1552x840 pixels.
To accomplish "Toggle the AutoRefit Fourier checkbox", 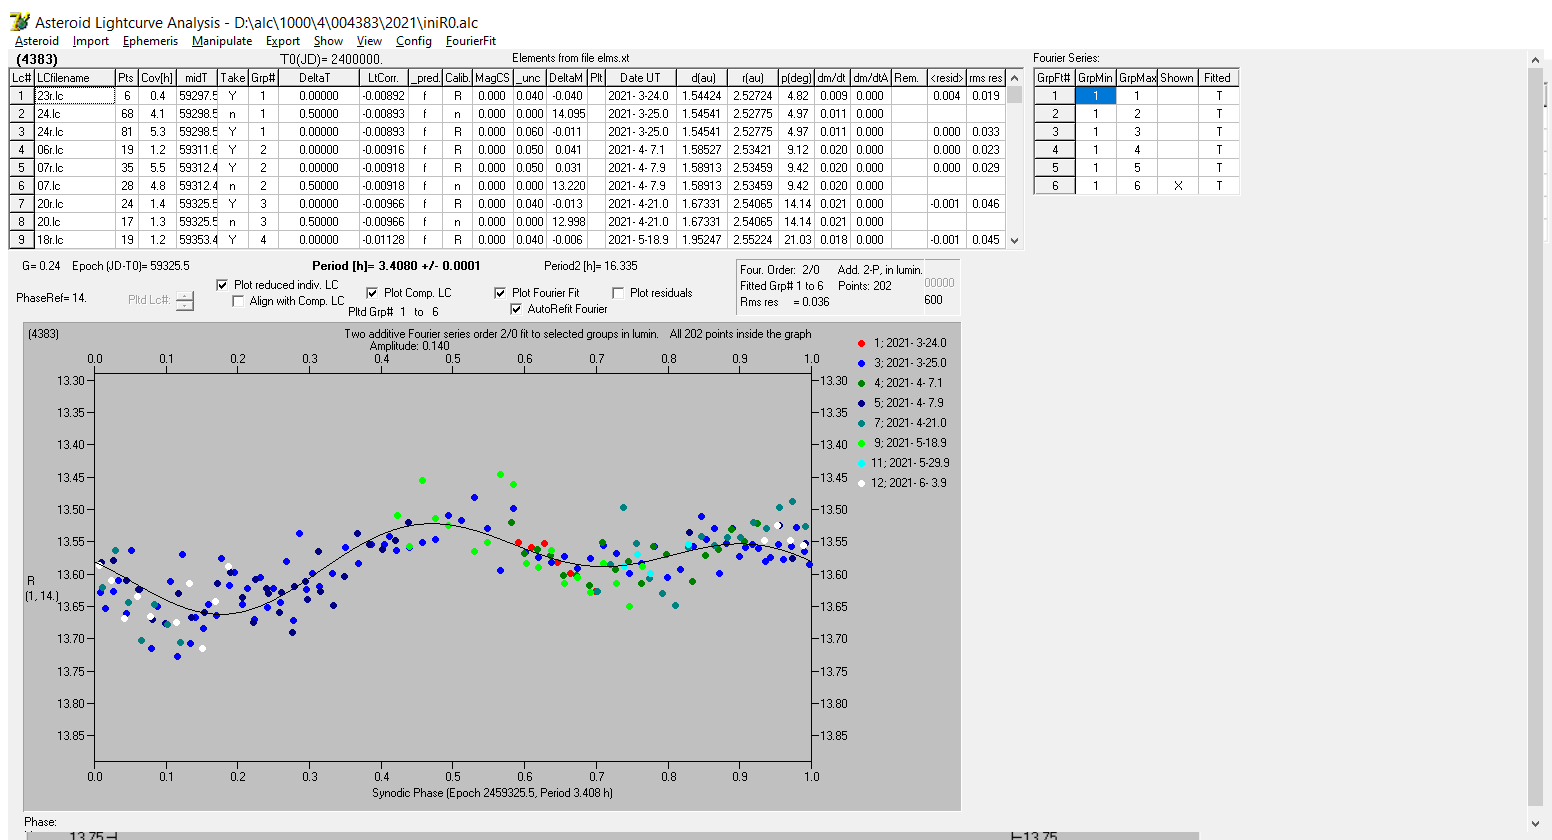I will click(516, 309).
